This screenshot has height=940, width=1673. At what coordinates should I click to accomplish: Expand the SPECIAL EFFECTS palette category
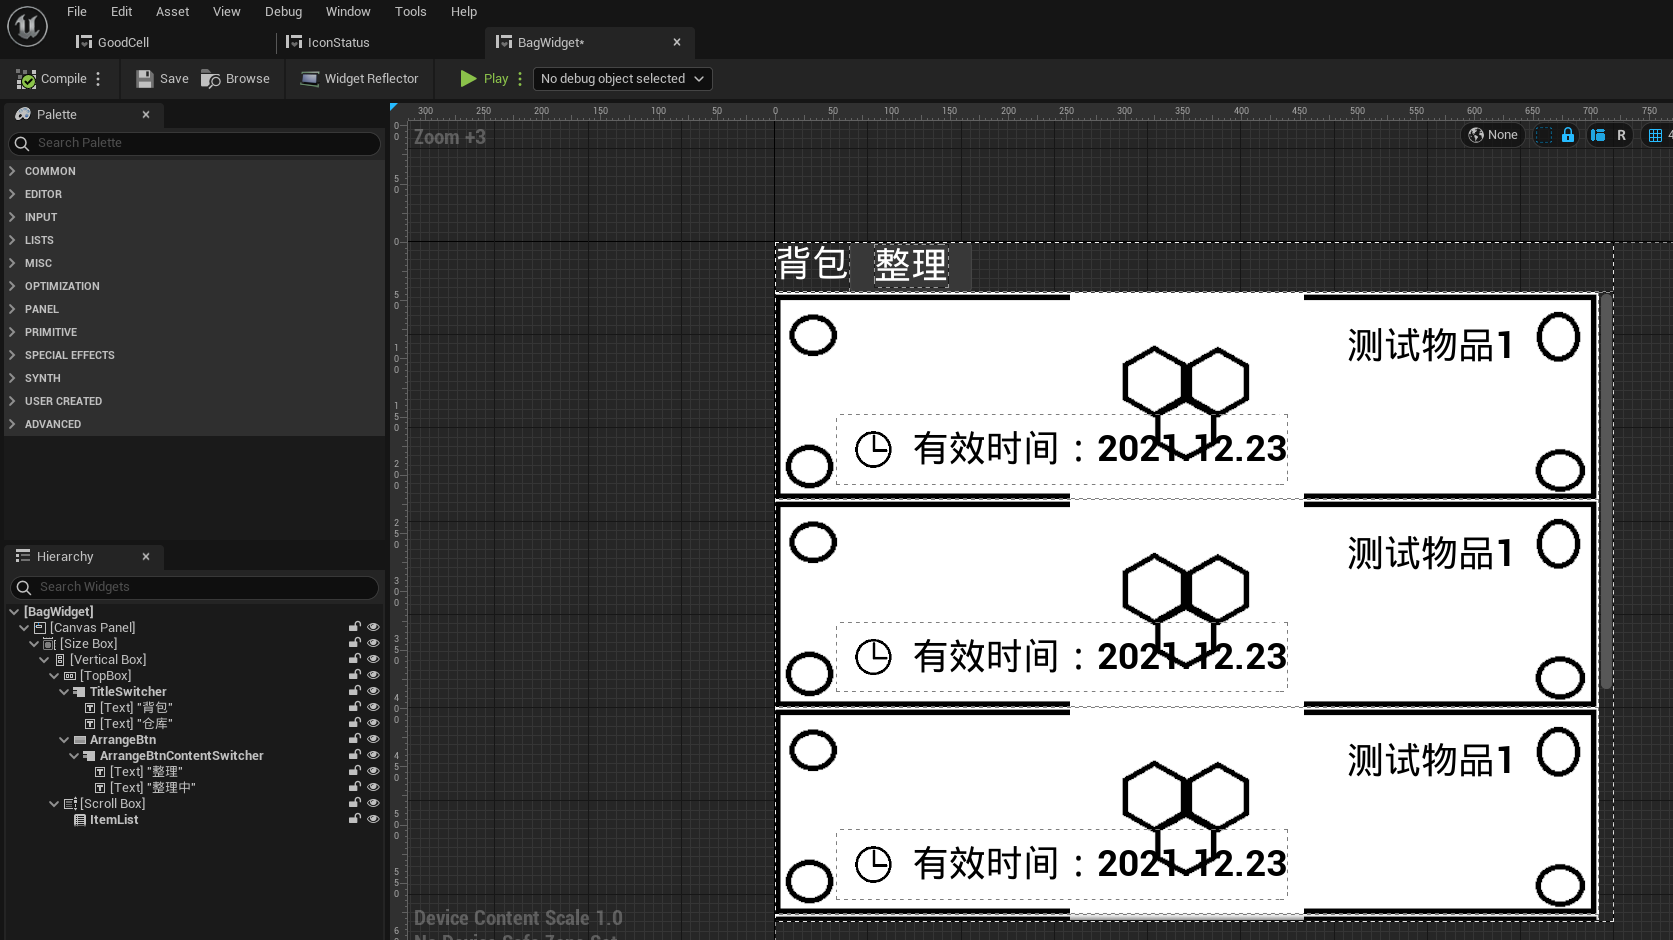pos(12,355)
